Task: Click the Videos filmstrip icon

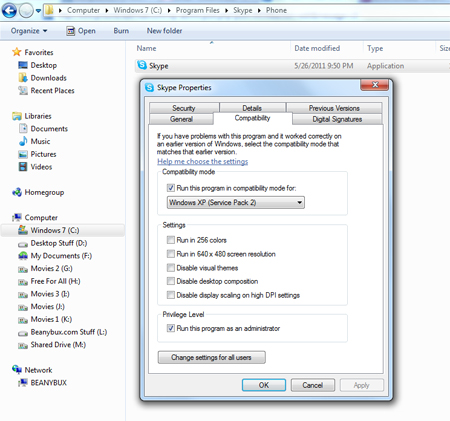Action: coord(23,167)
